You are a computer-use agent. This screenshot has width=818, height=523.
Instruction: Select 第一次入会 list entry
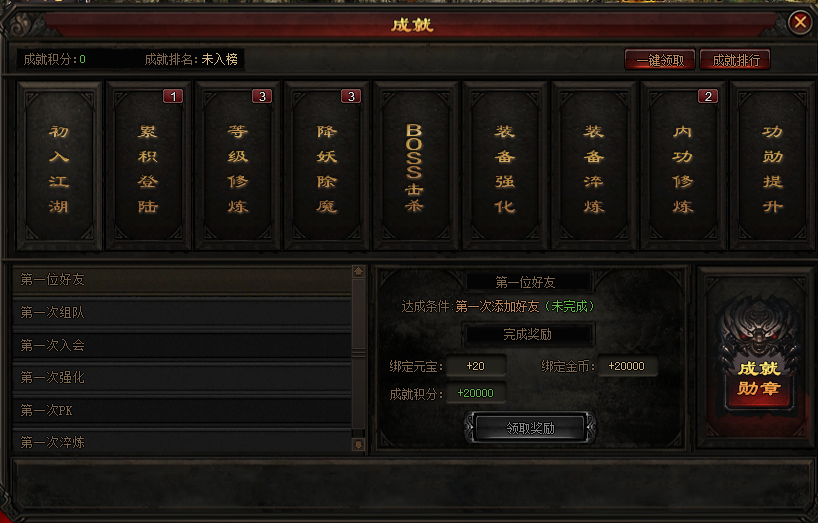pyautogui.click(x=182, y=345)
